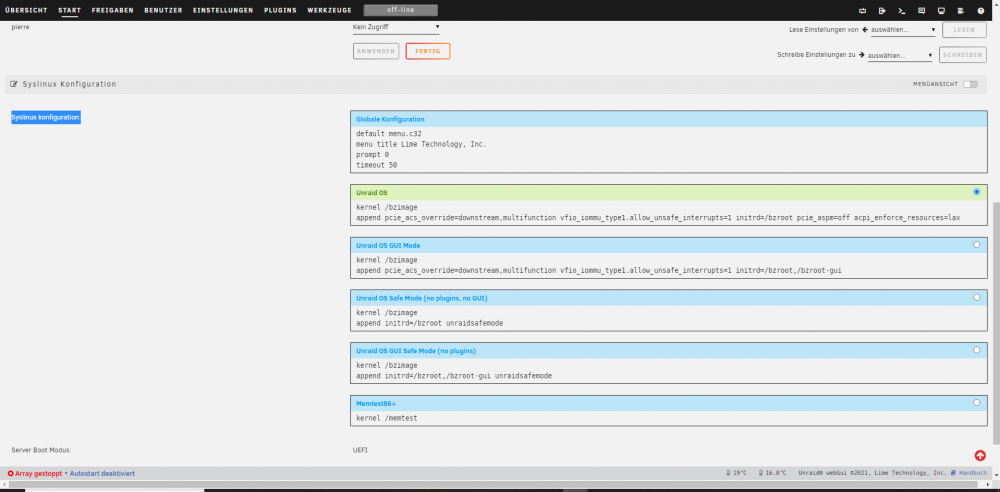This screenshot has height=492, width=1000.
Task: Click into Unraid OS GUI Mode config text
Action: [668, 265]
